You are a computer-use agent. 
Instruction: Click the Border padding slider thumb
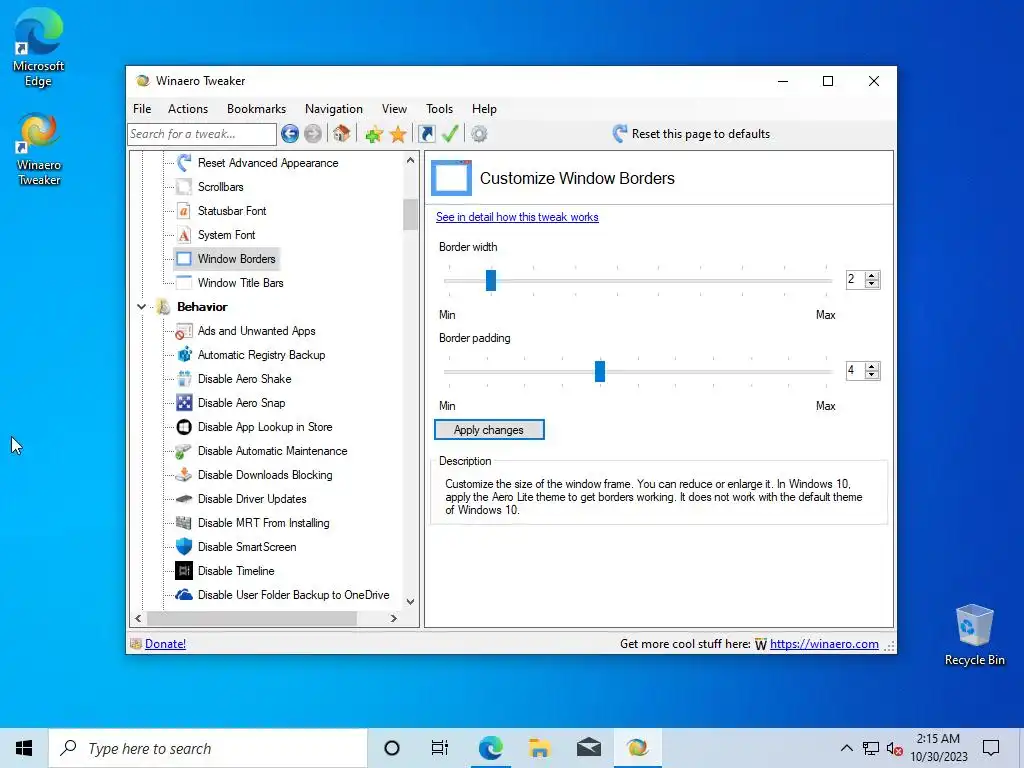600,372
